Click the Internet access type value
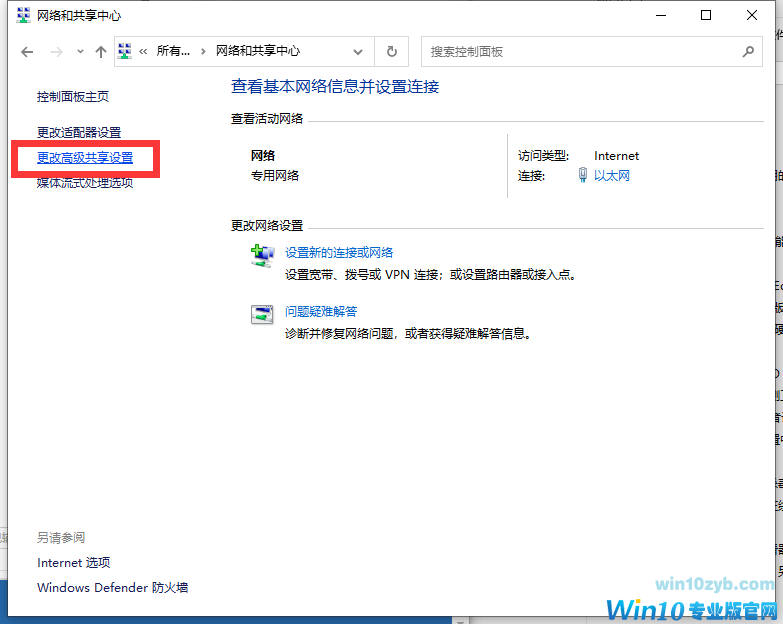This screenshot has height=624, width=783. coord(616,156)
